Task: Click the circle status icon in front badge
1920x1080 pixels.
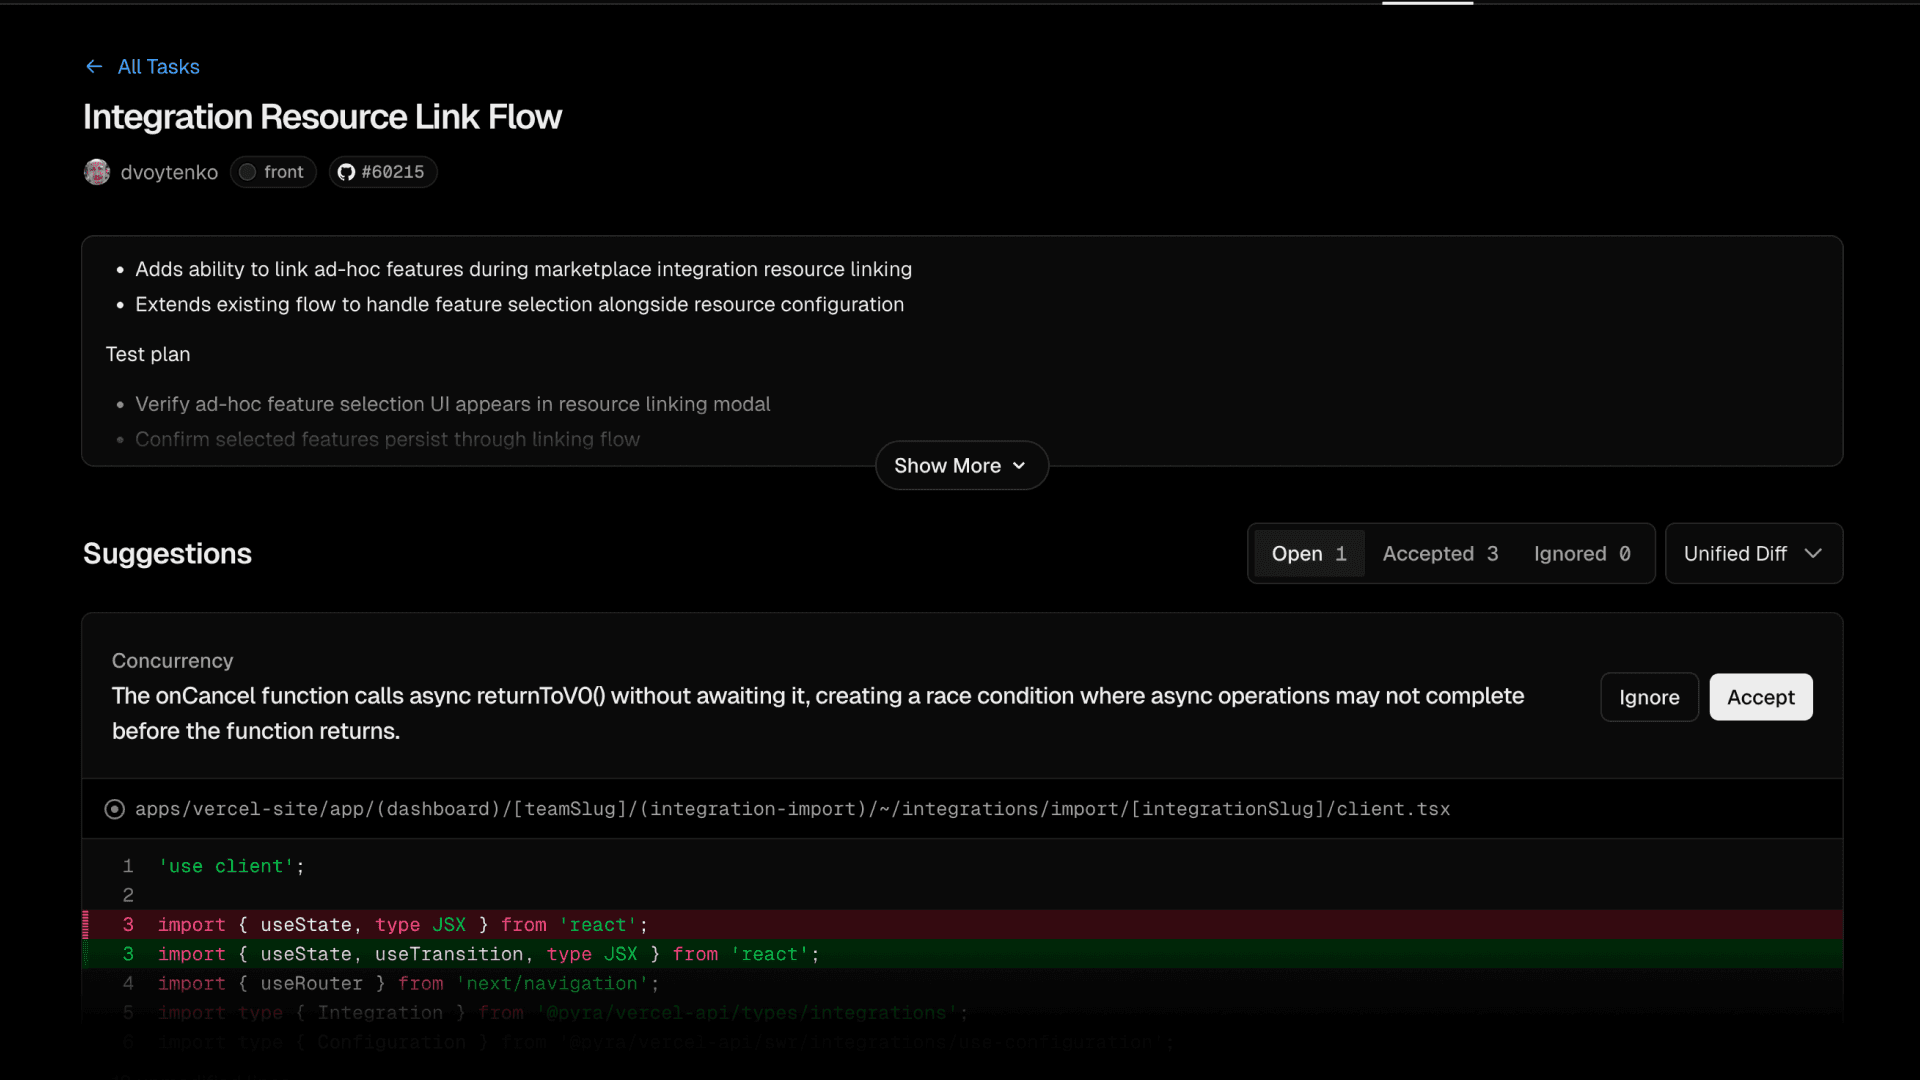Action: 247,172
